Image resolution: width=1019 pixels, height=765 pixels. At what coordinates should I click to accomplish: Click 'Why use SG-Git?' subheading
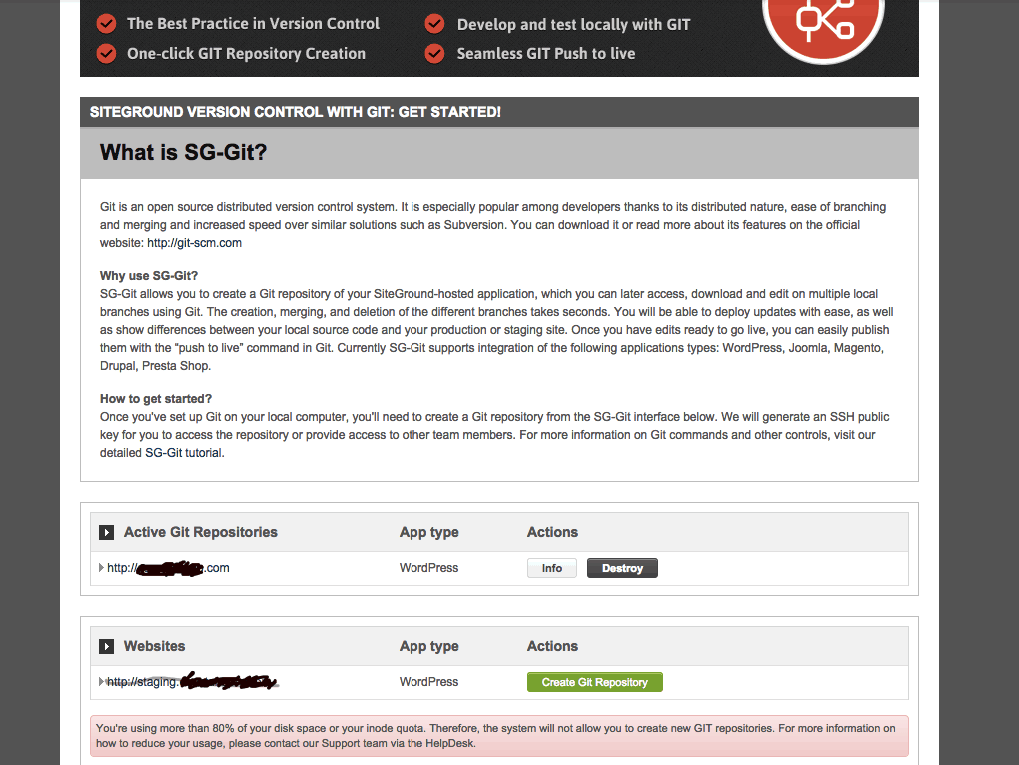[x=149, y=276]
